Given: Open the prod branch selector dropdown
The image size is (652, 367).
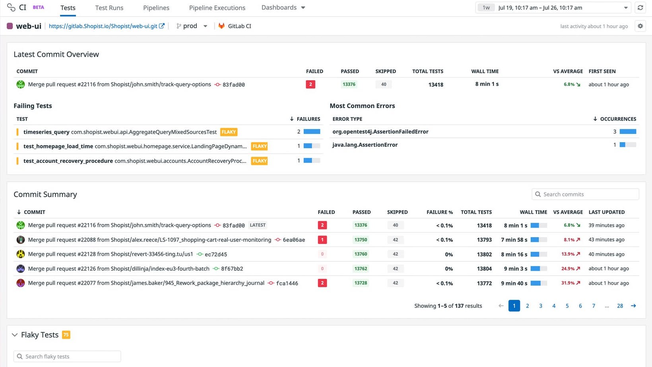Looking at the screenshot, I should 191,26.
